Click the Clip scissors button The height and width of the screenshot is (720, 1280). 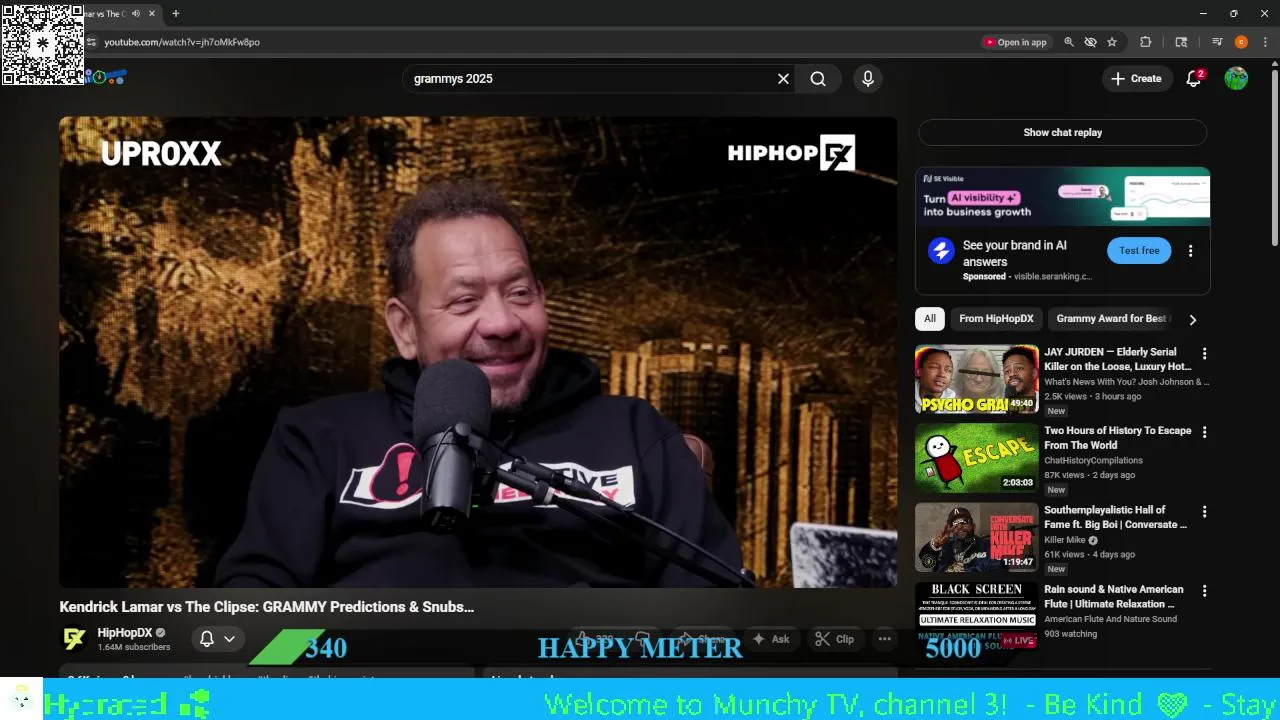tap(834, 639)
